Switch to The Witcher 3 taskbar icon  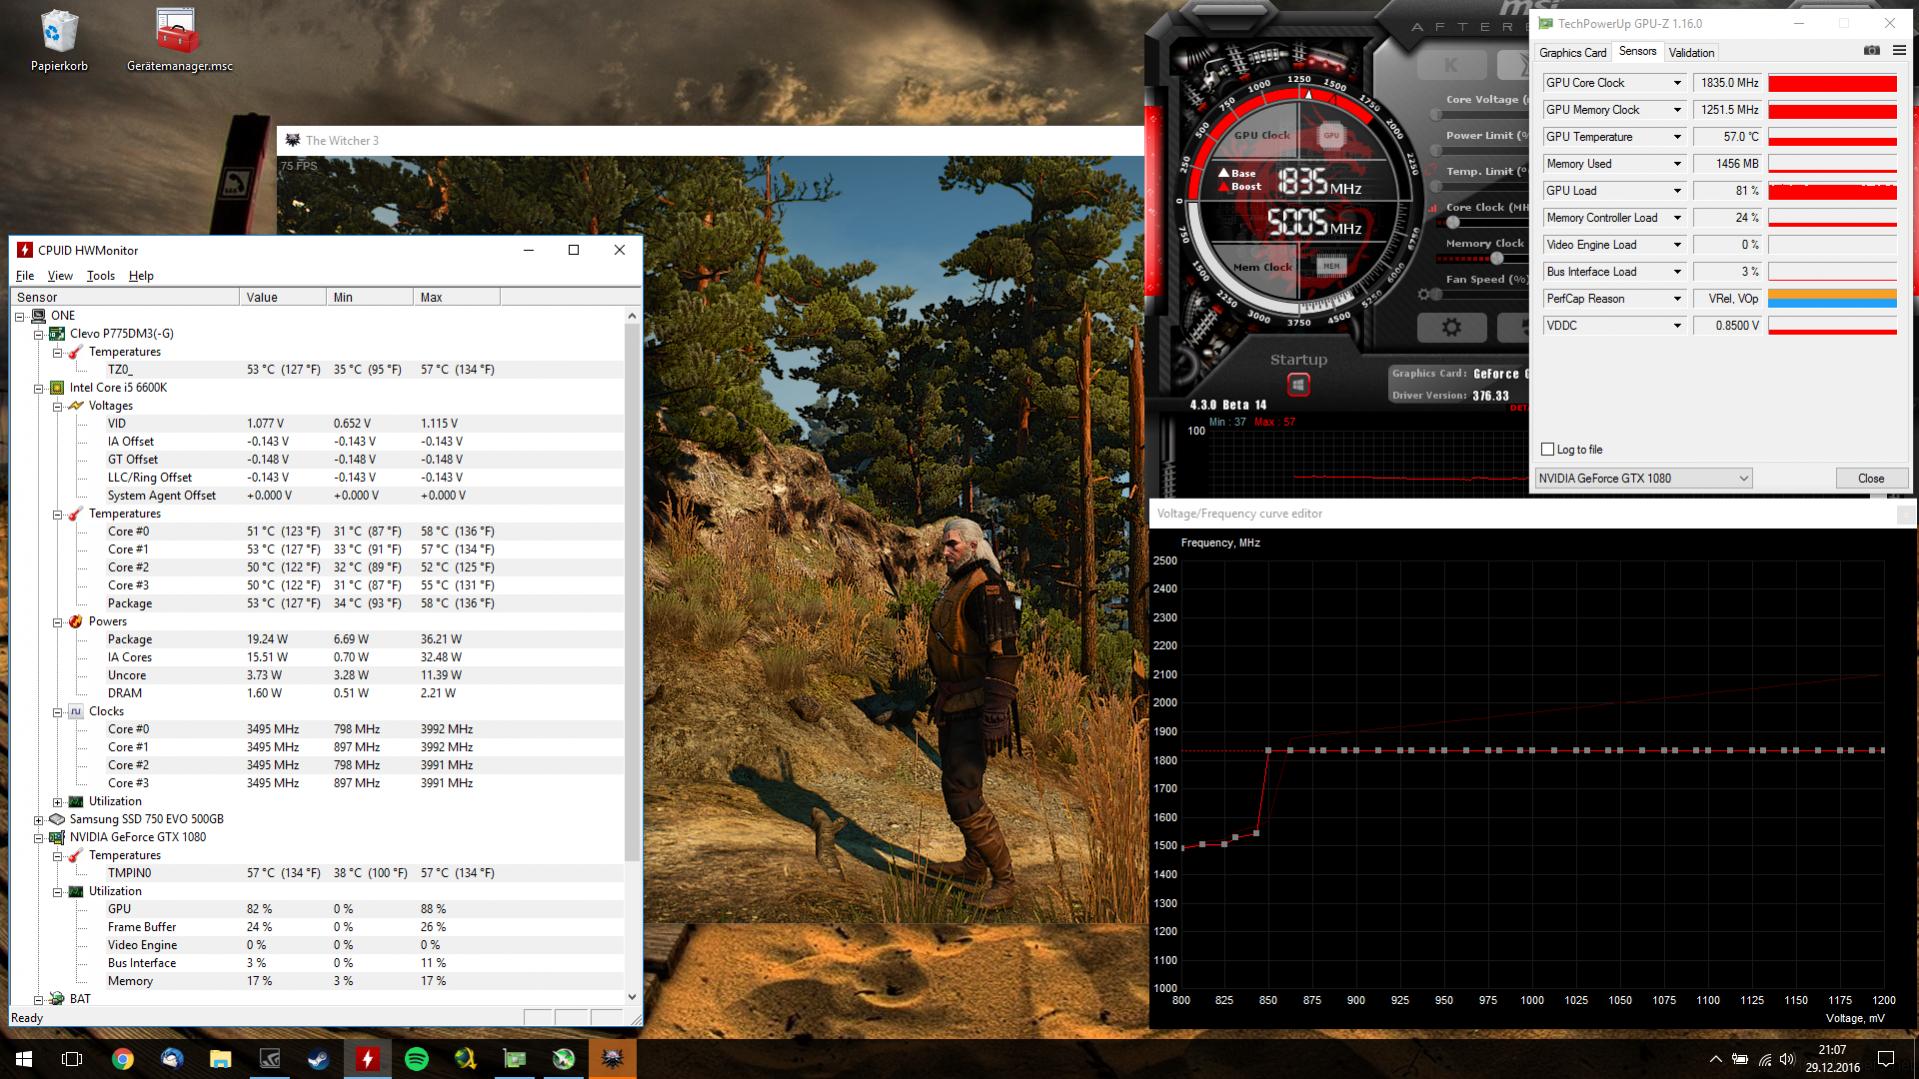pyautogui.click(x=613, y=1059)
